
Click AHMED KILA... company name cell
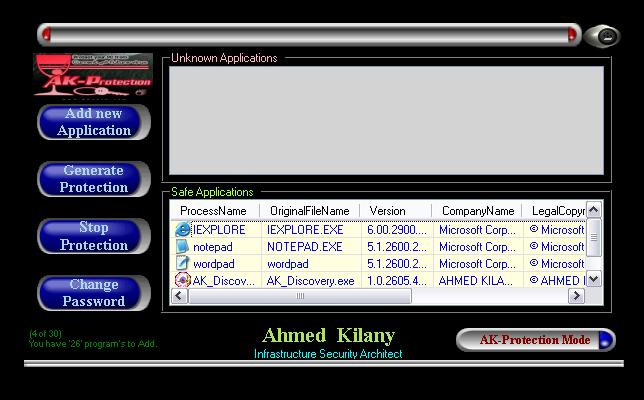pos(476,280)
